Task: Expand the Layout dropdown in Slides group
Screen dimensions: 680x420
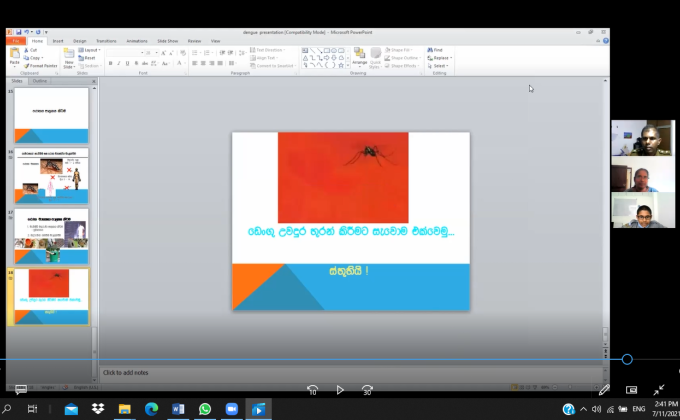Action: 91,50
